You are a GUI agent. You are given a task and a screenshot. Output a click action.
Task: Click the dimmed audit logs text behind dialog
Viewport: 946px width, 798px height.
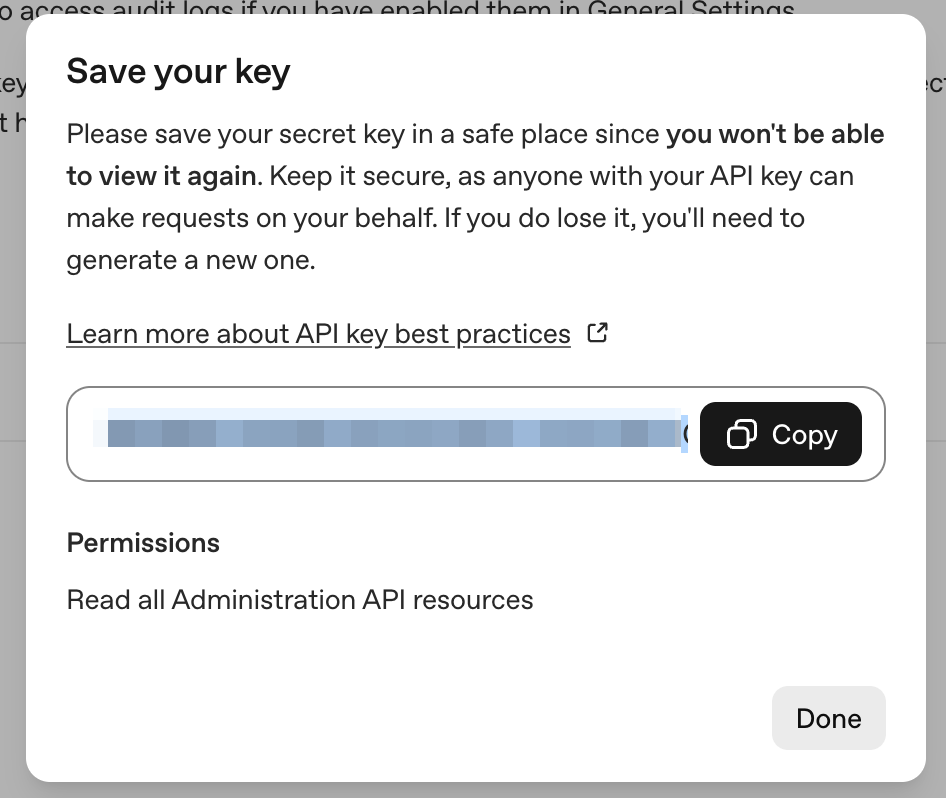(400, 8)
